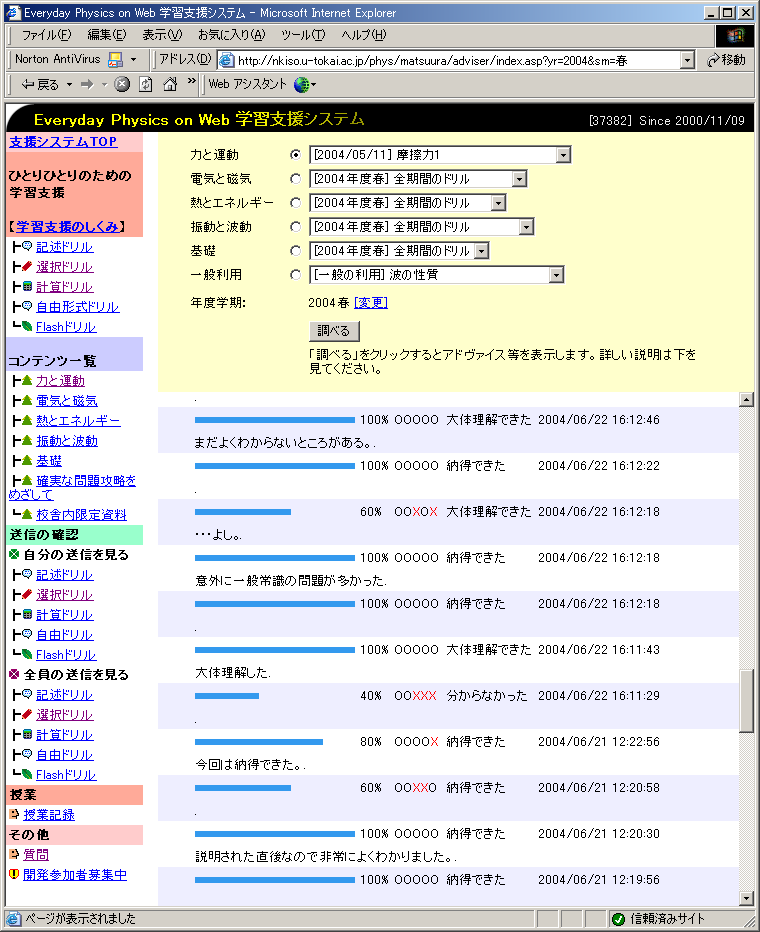Select the 力と運動 radio button
760x932 pixels.
(295, 155)
